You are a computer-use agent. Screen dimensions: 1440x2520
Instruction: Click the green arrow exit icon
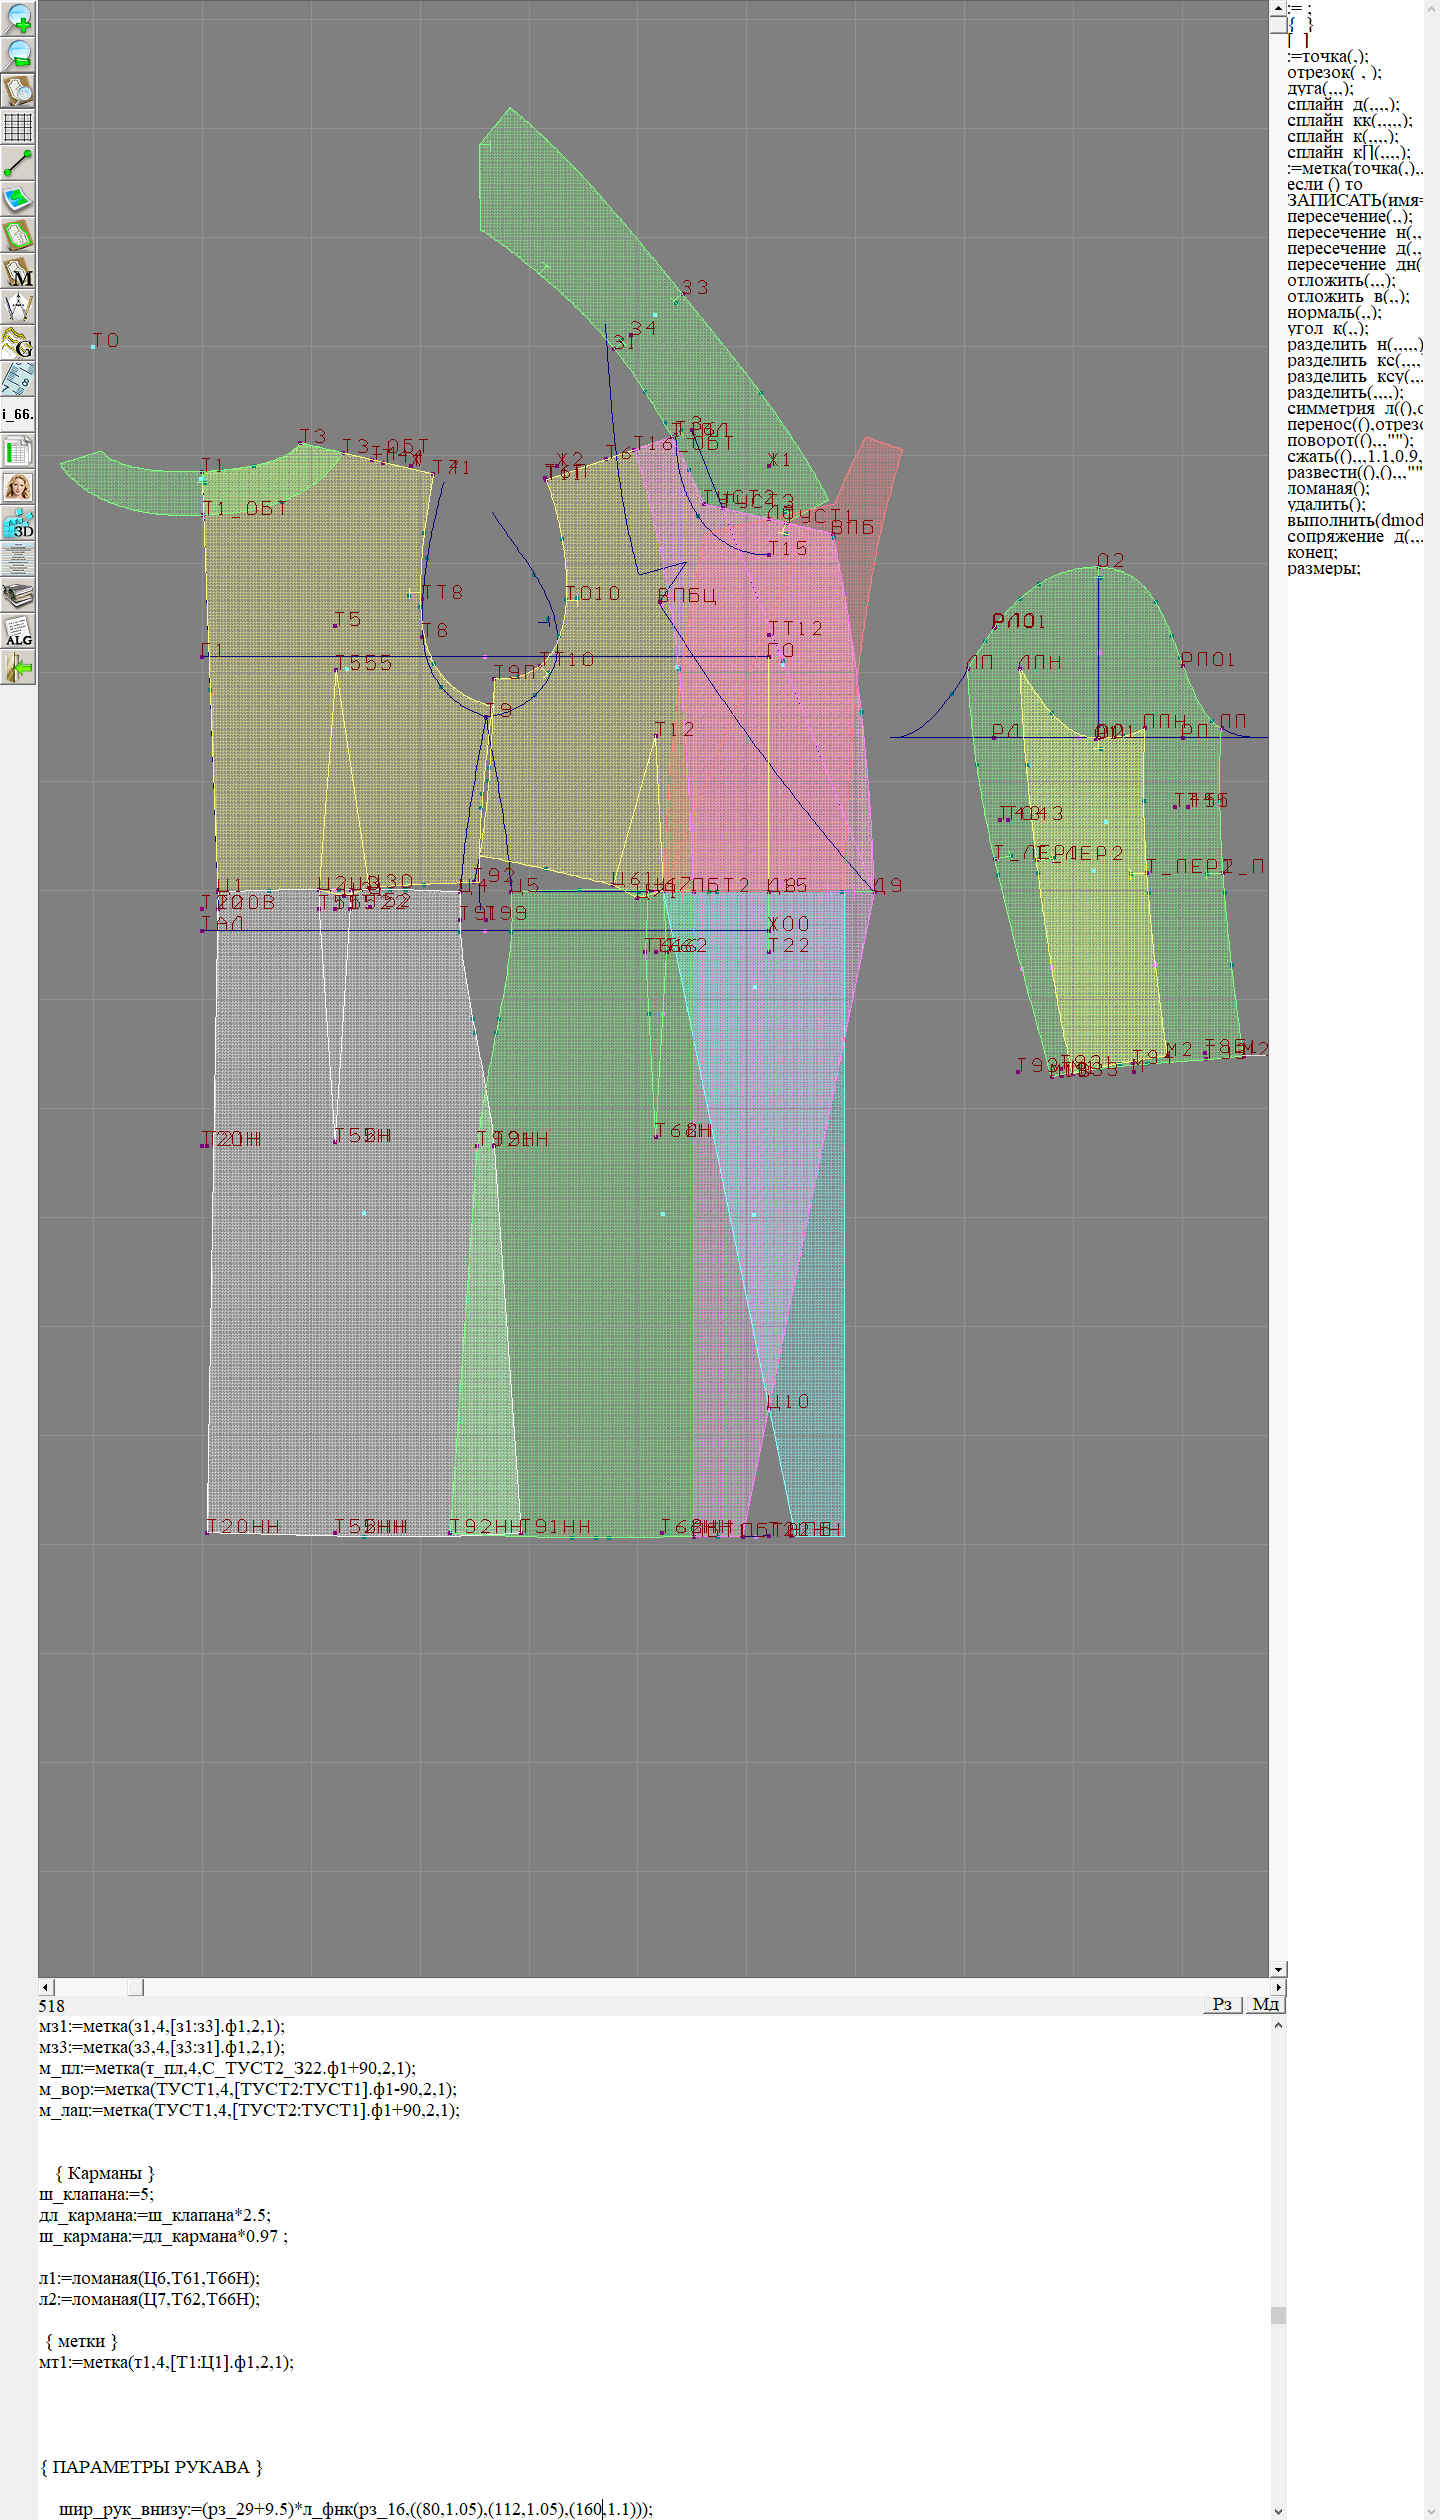[18, 667]
